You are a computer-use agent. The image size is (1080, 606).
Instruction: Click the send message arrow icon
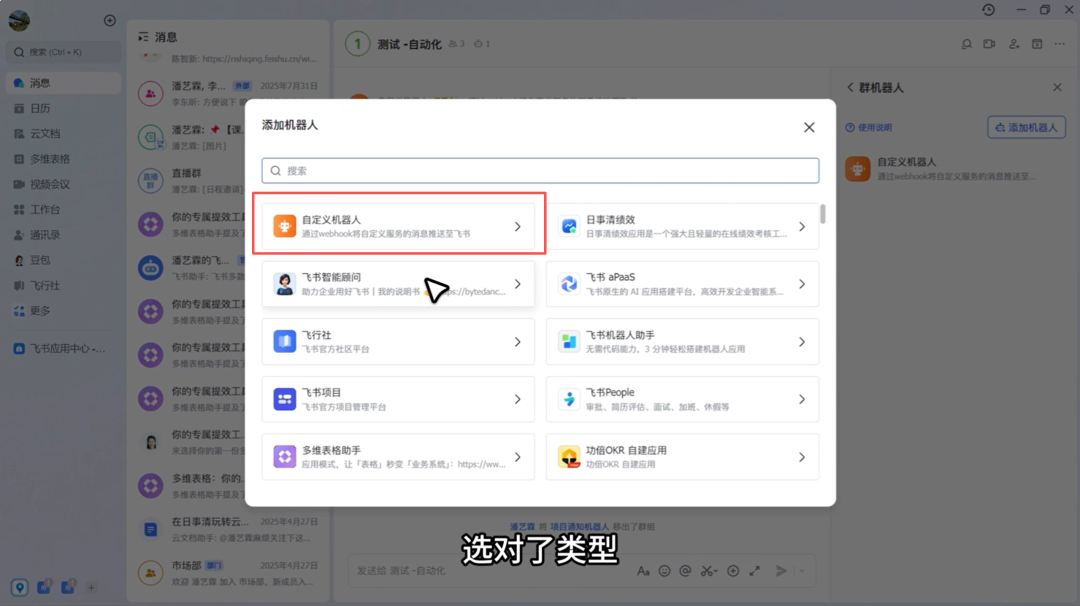pos(781,571)
